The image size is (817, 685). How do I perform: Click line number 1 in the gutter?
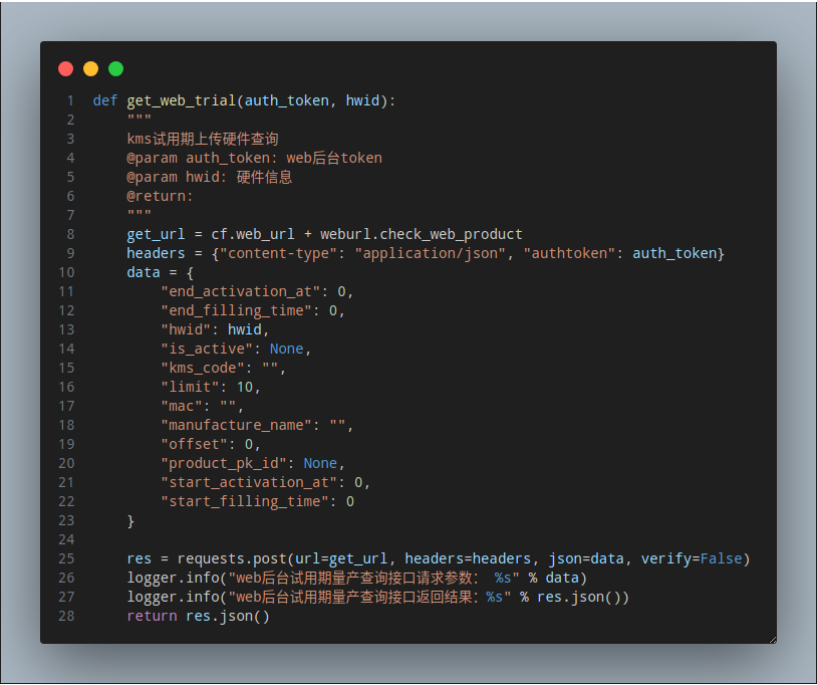pos(70,101)
